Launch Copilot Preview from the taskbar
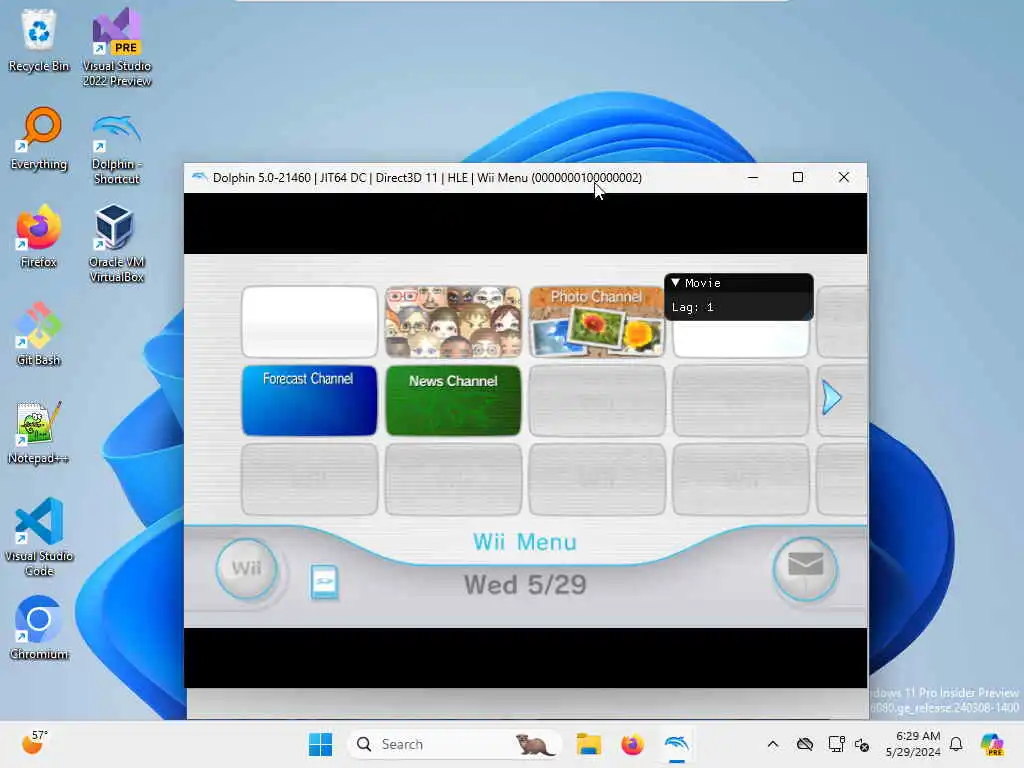This screenshot has height=768, width=1024. tap(992, 744)
